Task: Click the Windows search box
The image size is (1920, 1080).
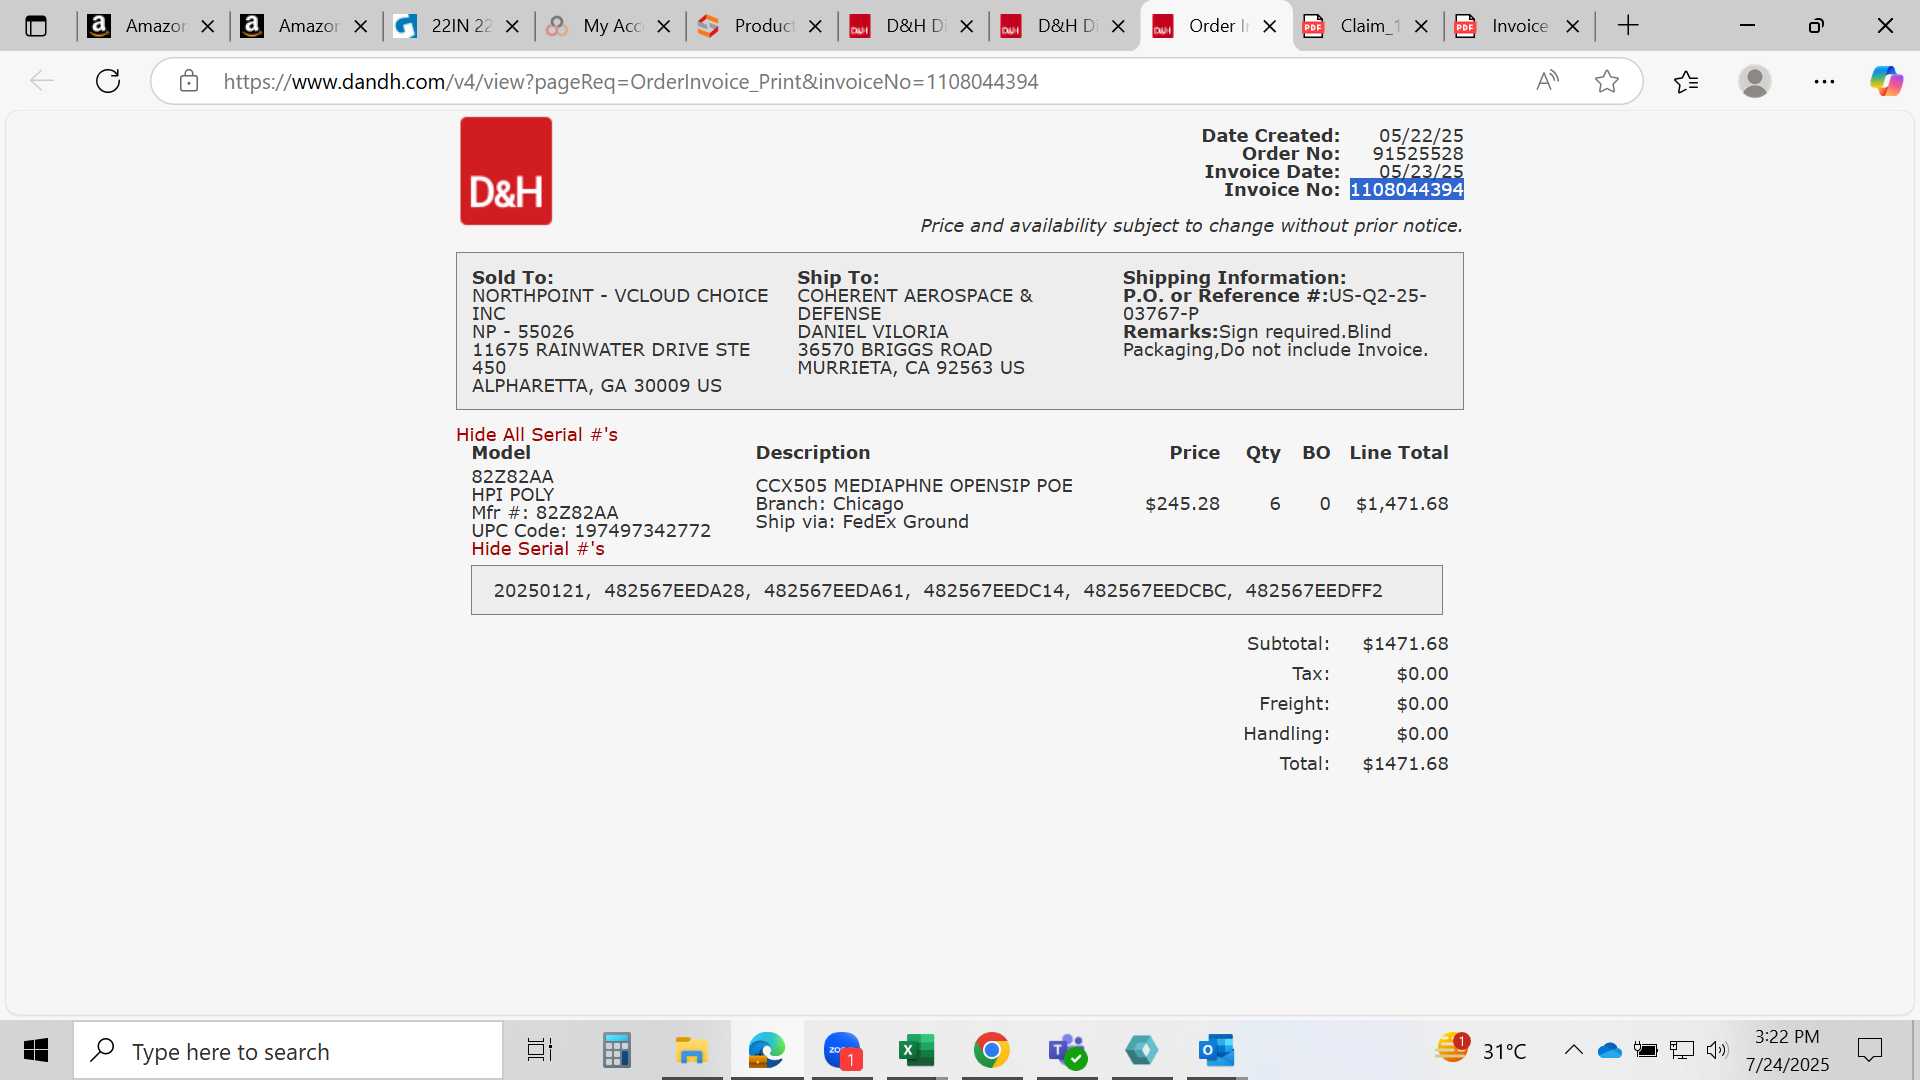Action: pos(288,1050)
